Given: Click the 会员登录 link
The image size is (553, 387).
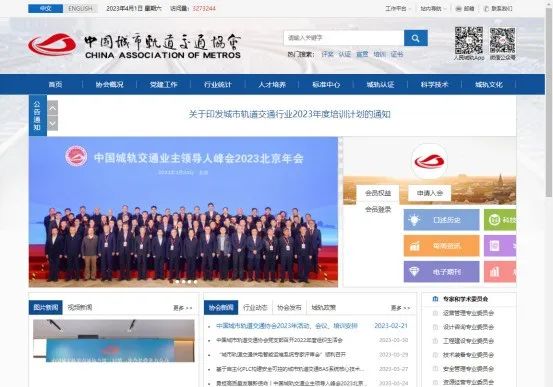Looking at the screenshot, I should point(378,210).
